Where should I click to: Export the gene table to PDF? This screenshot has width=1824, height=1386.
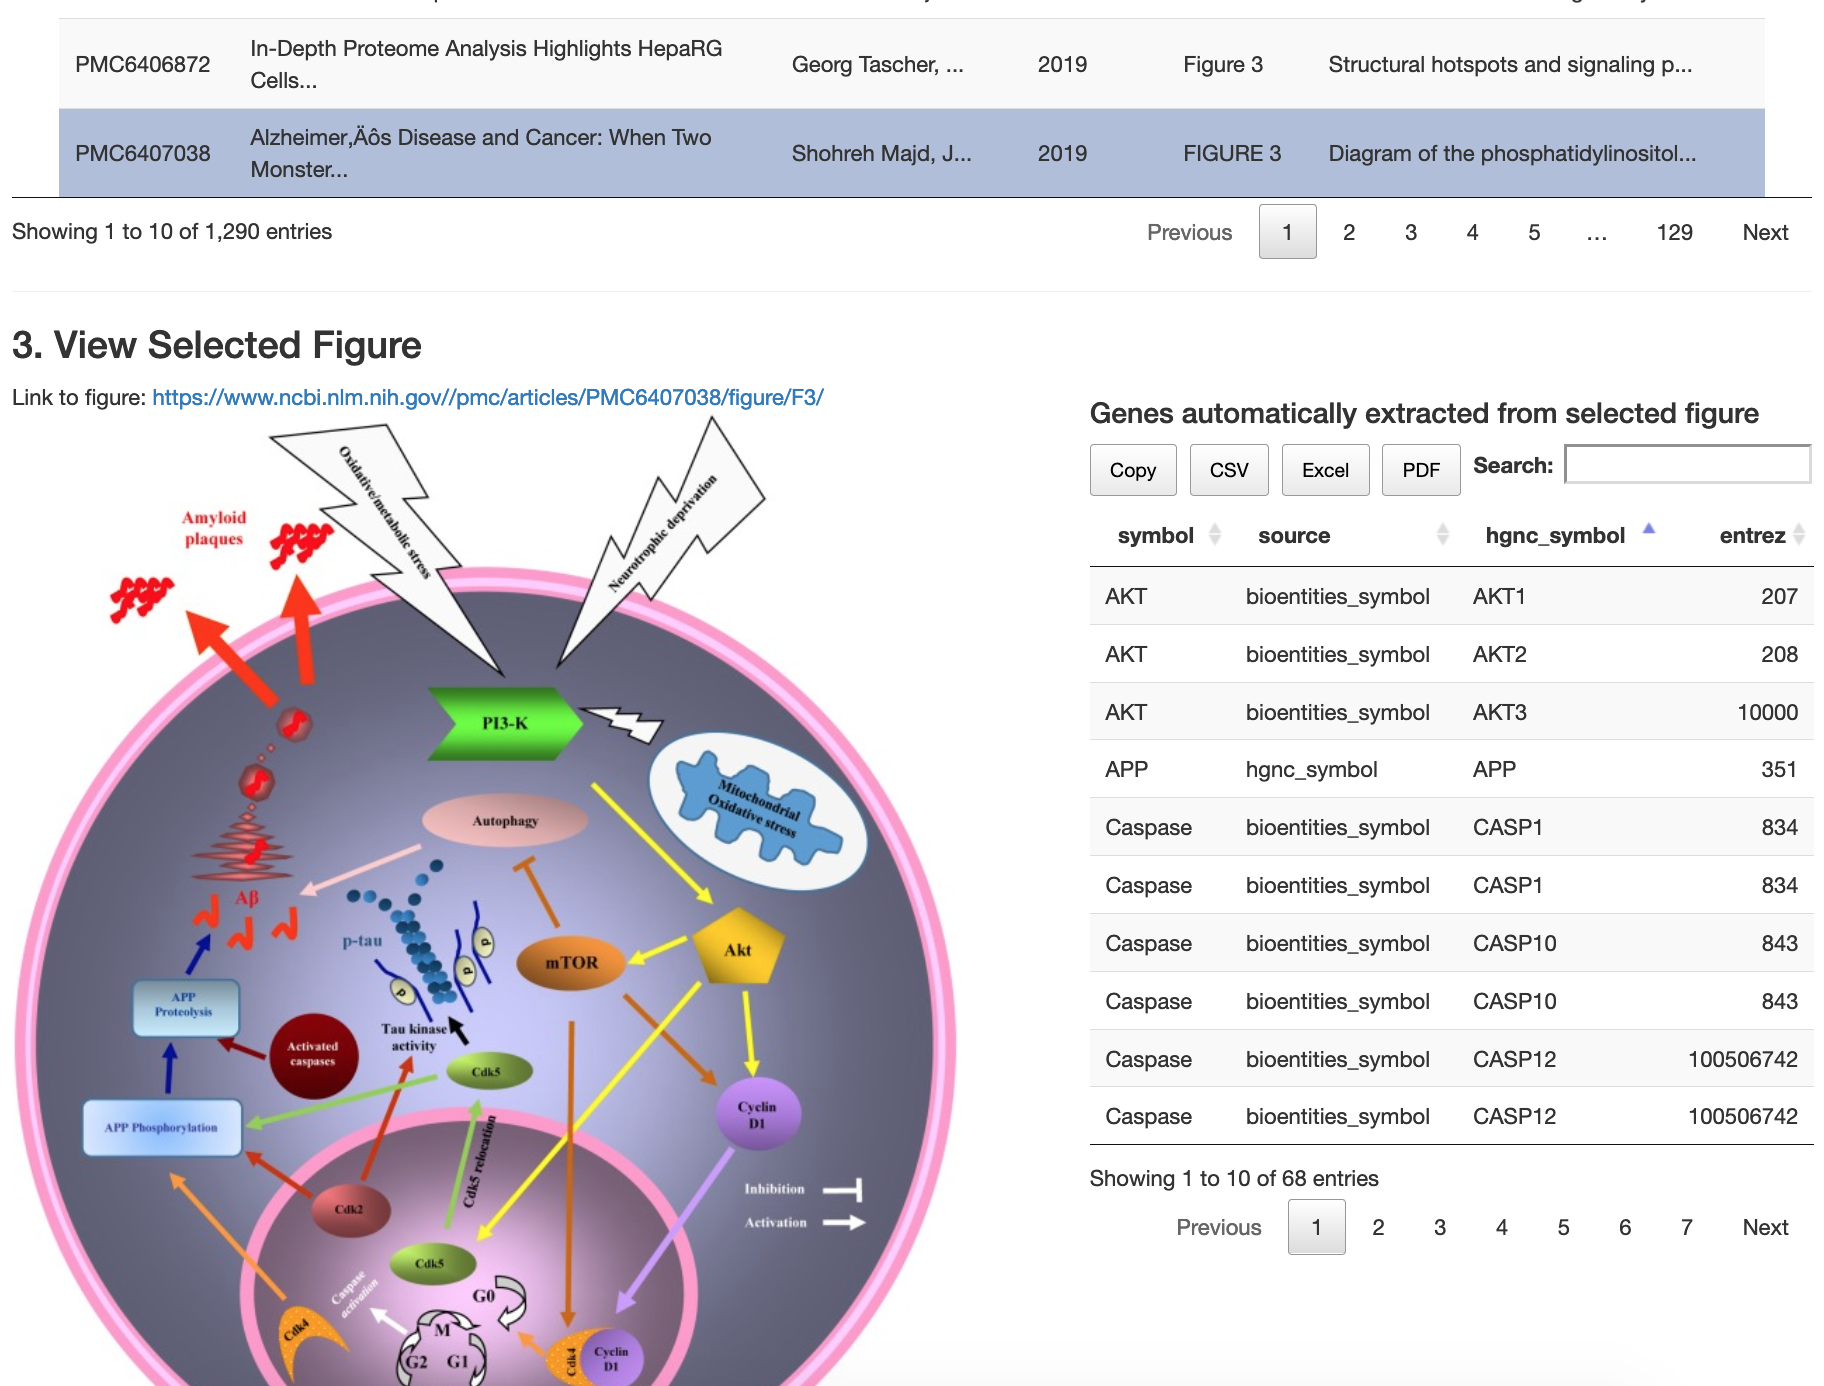tap(1420, 470)
